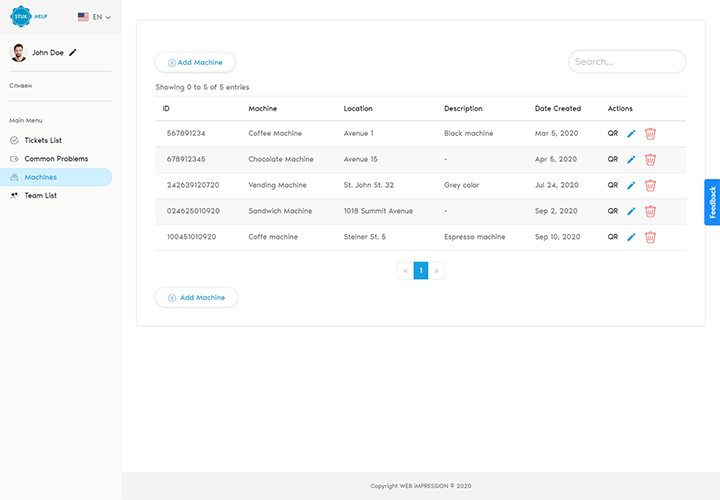The width and height of the screenshot is (720, 500).
Task: Select Machines menu item
Action: [x=56, y=177]
